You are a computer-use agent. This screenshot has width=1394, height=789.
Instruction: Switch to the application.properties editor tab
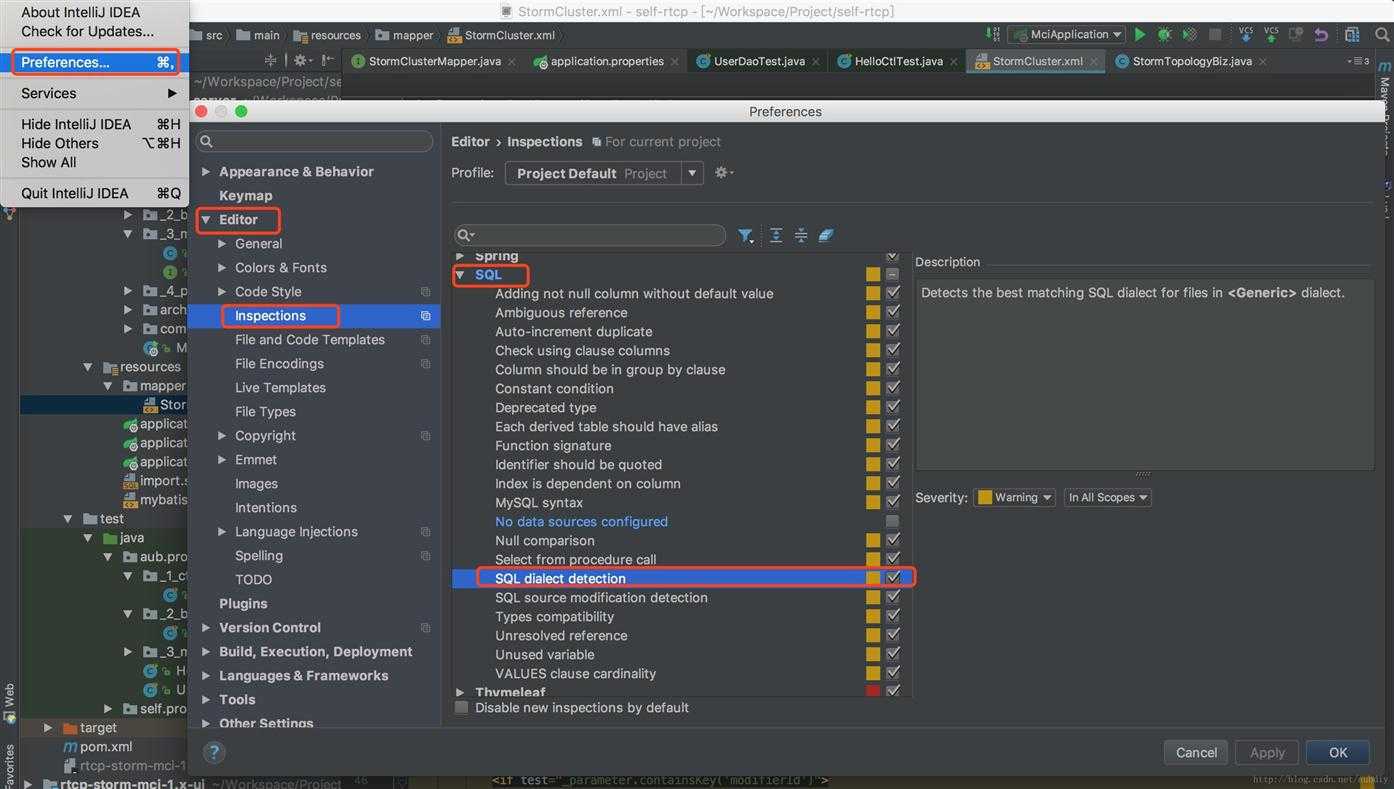607,61
